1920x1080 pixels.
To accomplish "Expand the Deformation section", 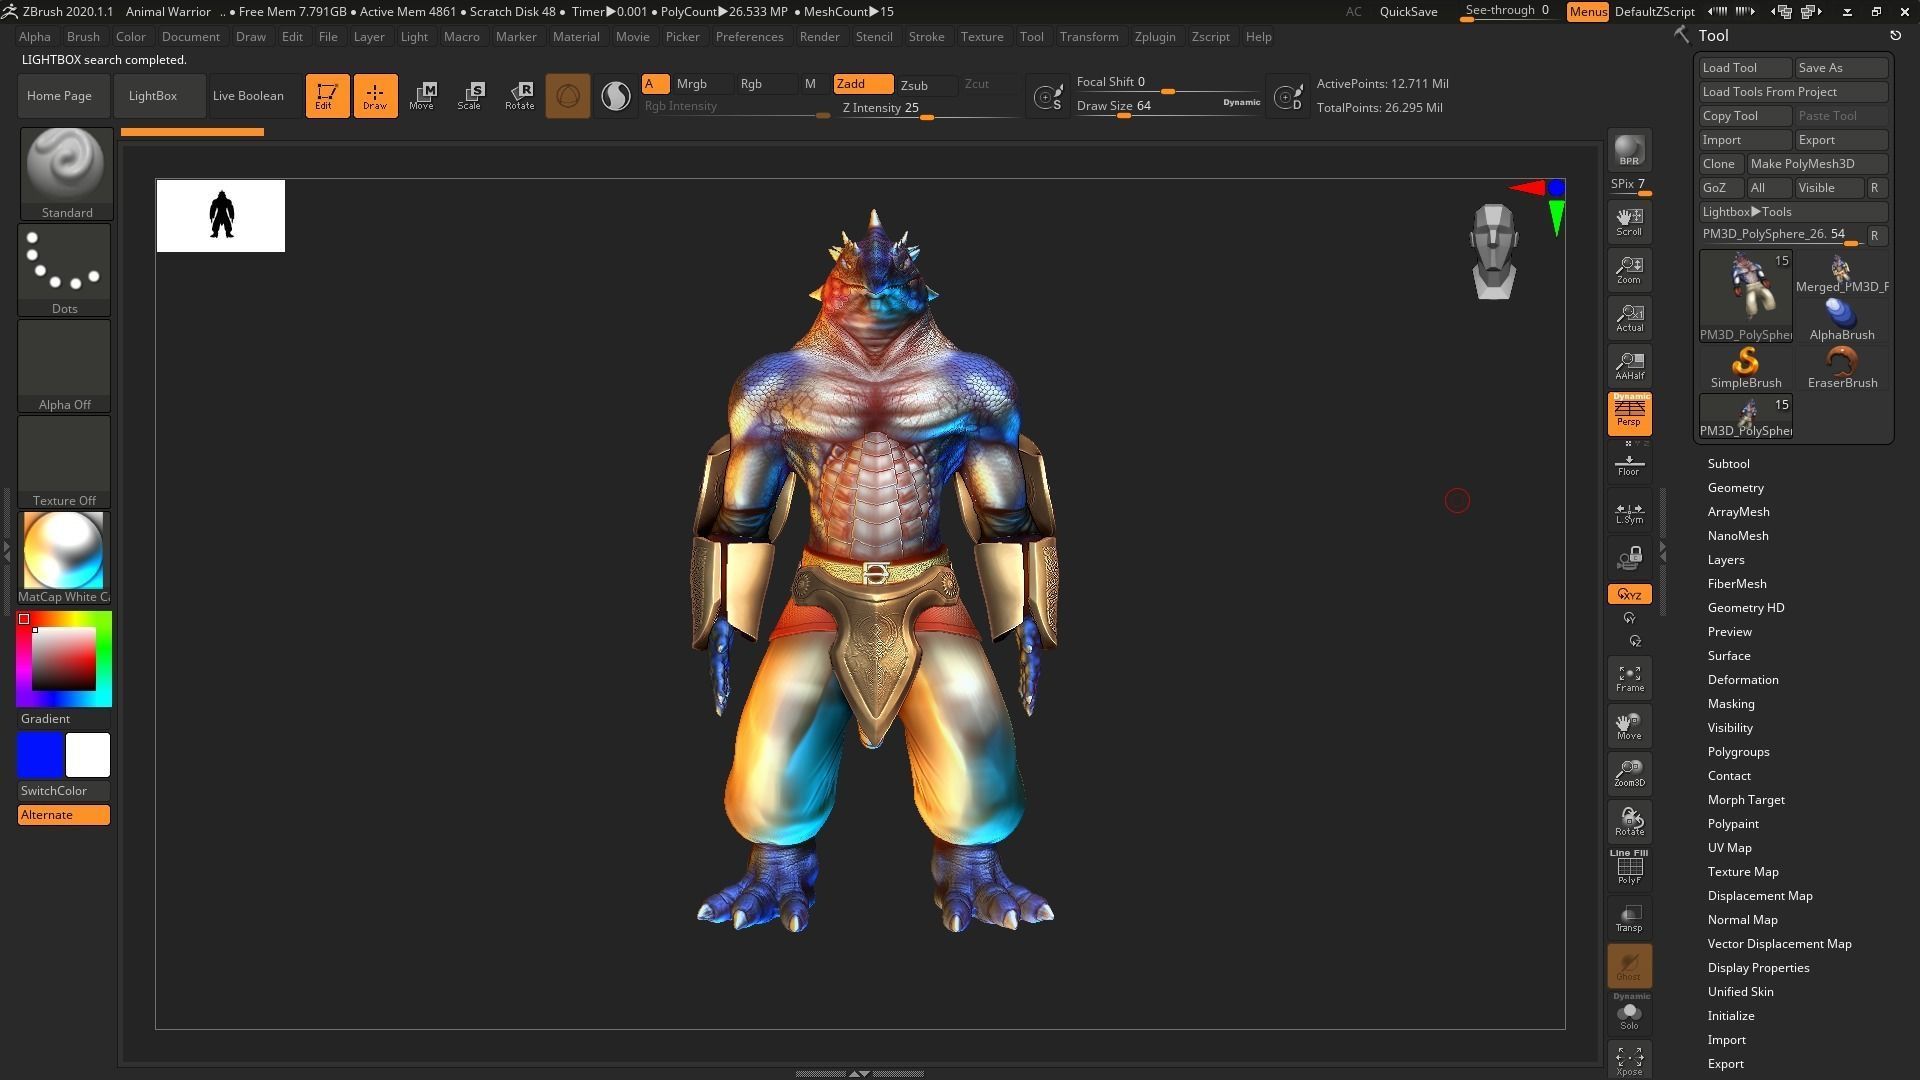I will (1742, 679).
